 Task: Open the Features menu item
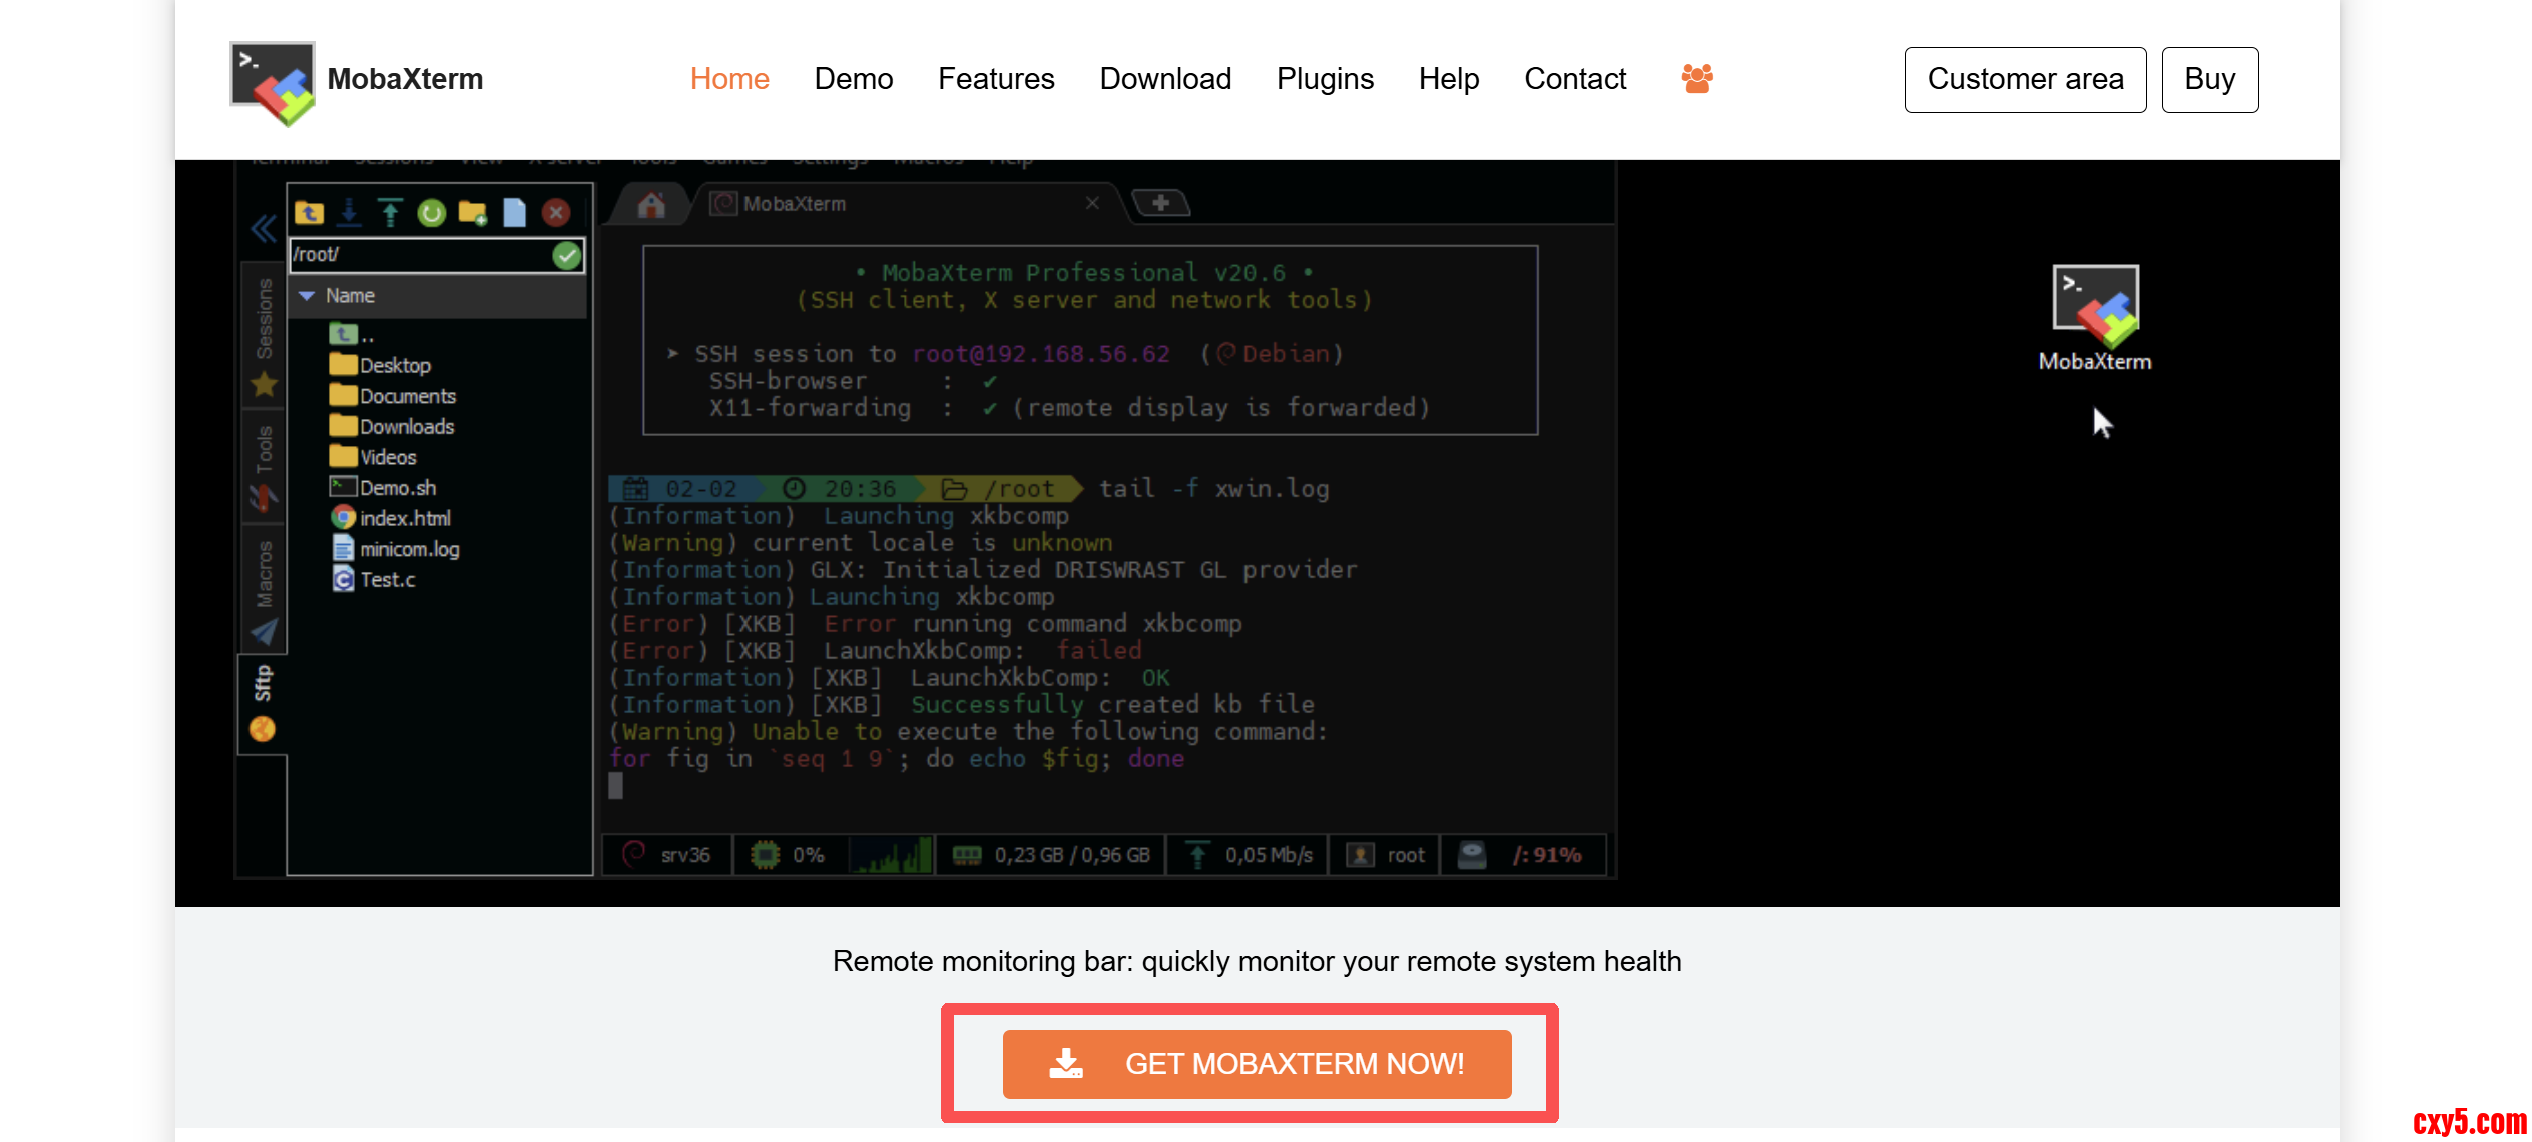point(996,79)
